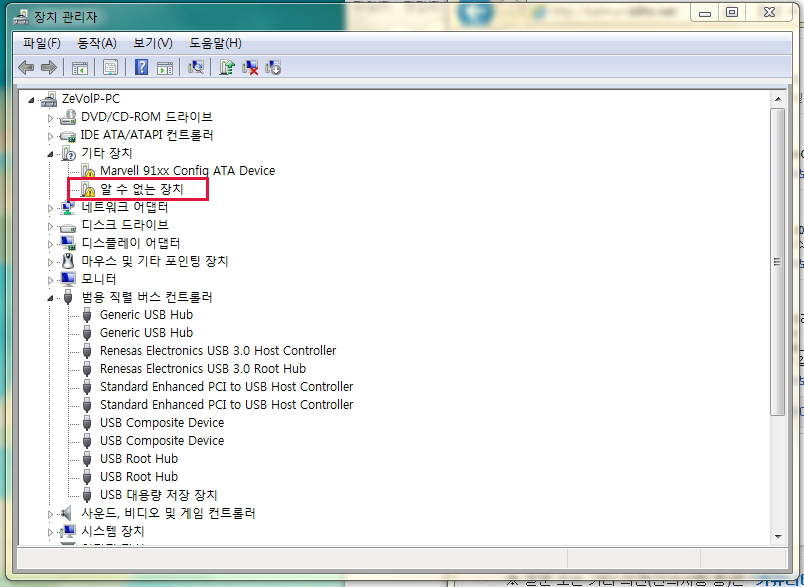Click the Back arrow toolbar button
The image size is (804, 587).
tap(26, 67)
